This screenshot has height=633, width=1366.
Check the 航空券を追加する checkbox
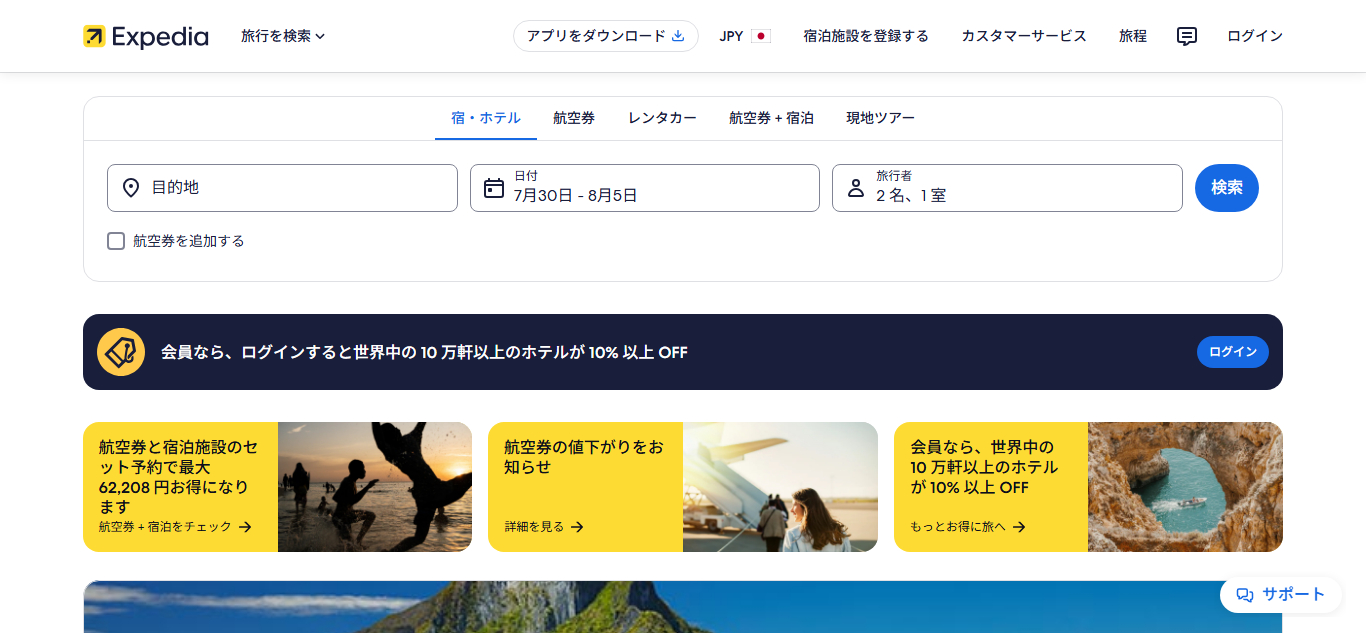116,241
